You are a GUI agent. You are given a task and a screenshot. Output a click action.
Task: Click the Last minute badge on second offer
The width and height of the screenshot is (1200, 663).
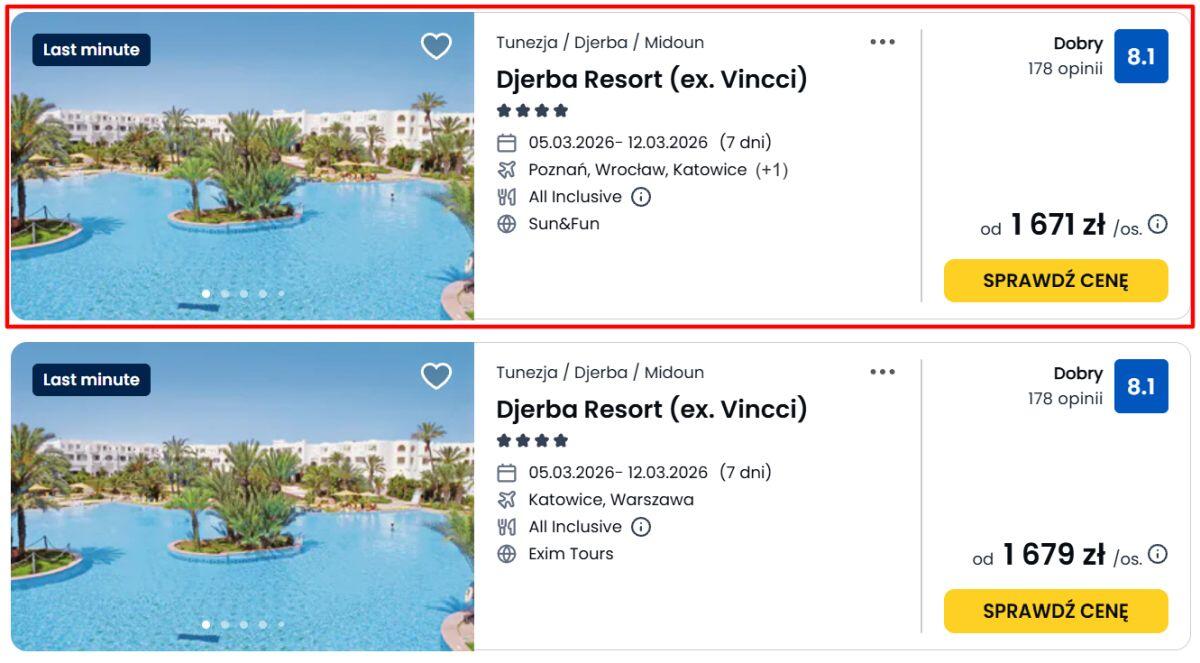click(x=91, y=380)
